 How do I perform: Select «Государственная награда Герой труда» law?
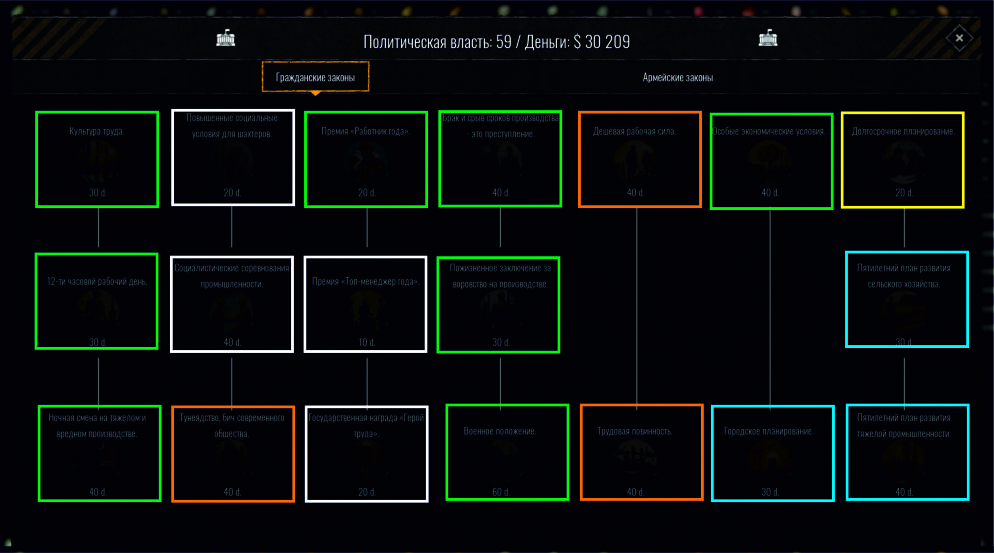click(367, 453)
